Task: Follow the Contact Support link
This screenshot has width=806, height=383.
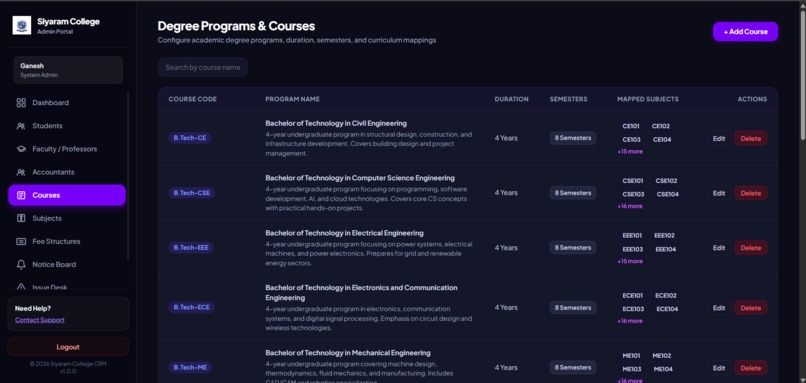Action: 40,320
